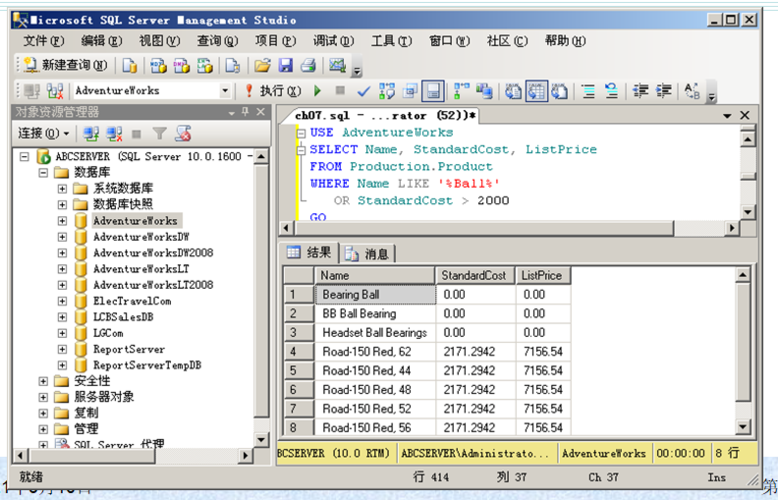Toggle Include Actual Execution Plan icon

(461, 91)
